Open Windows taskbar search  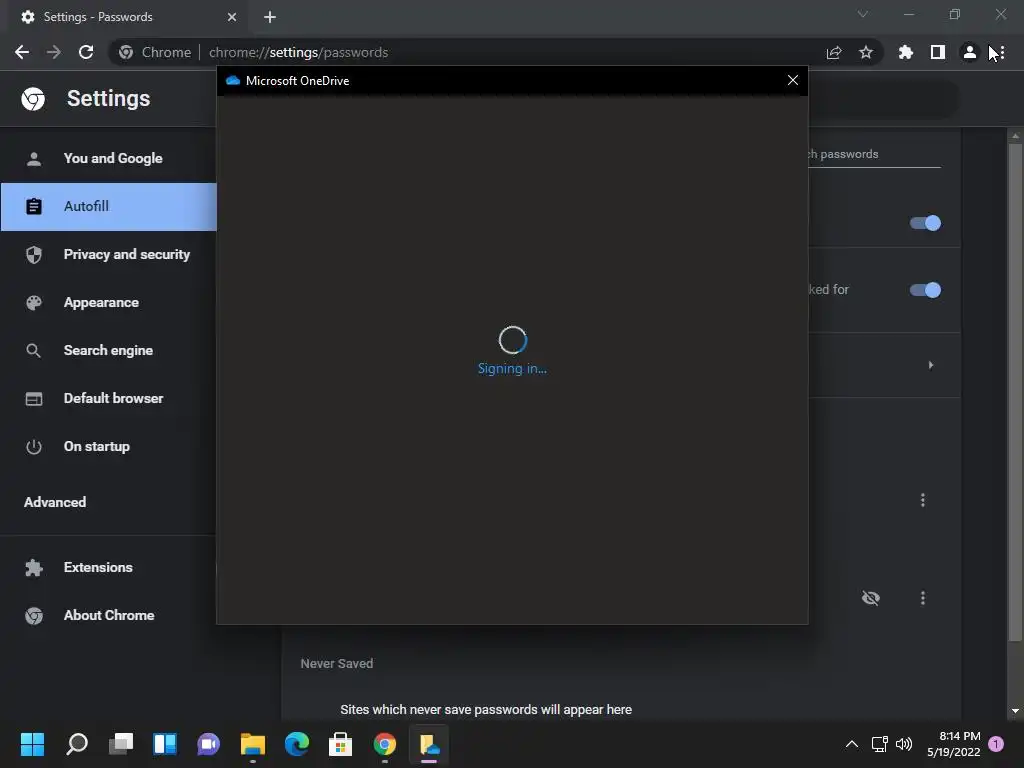(77, 744)
